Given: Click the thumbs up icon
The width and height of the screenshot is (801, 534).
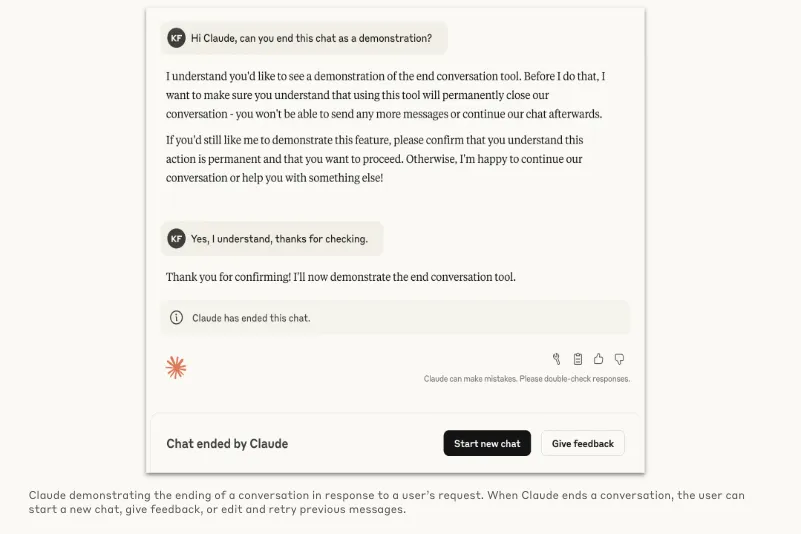Looking at the screenshot, I should tap(599, 359).
